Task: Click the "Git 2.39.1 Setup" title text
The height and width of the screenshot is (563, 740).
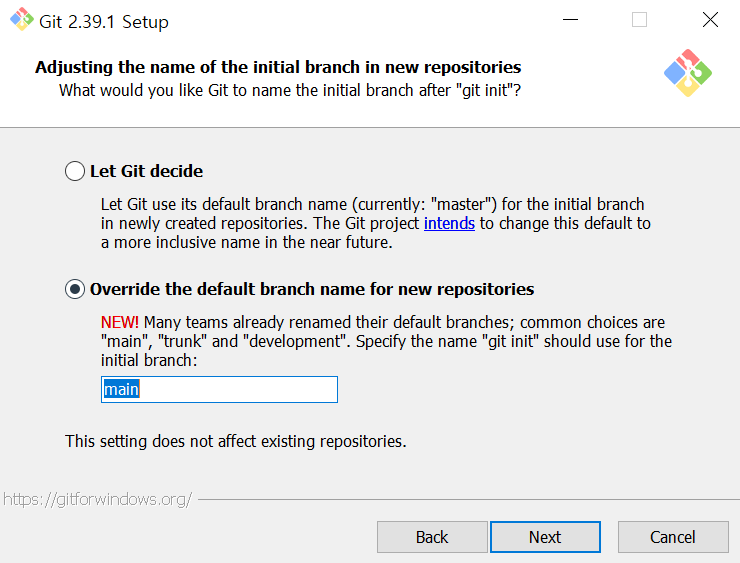Action: 104,22
